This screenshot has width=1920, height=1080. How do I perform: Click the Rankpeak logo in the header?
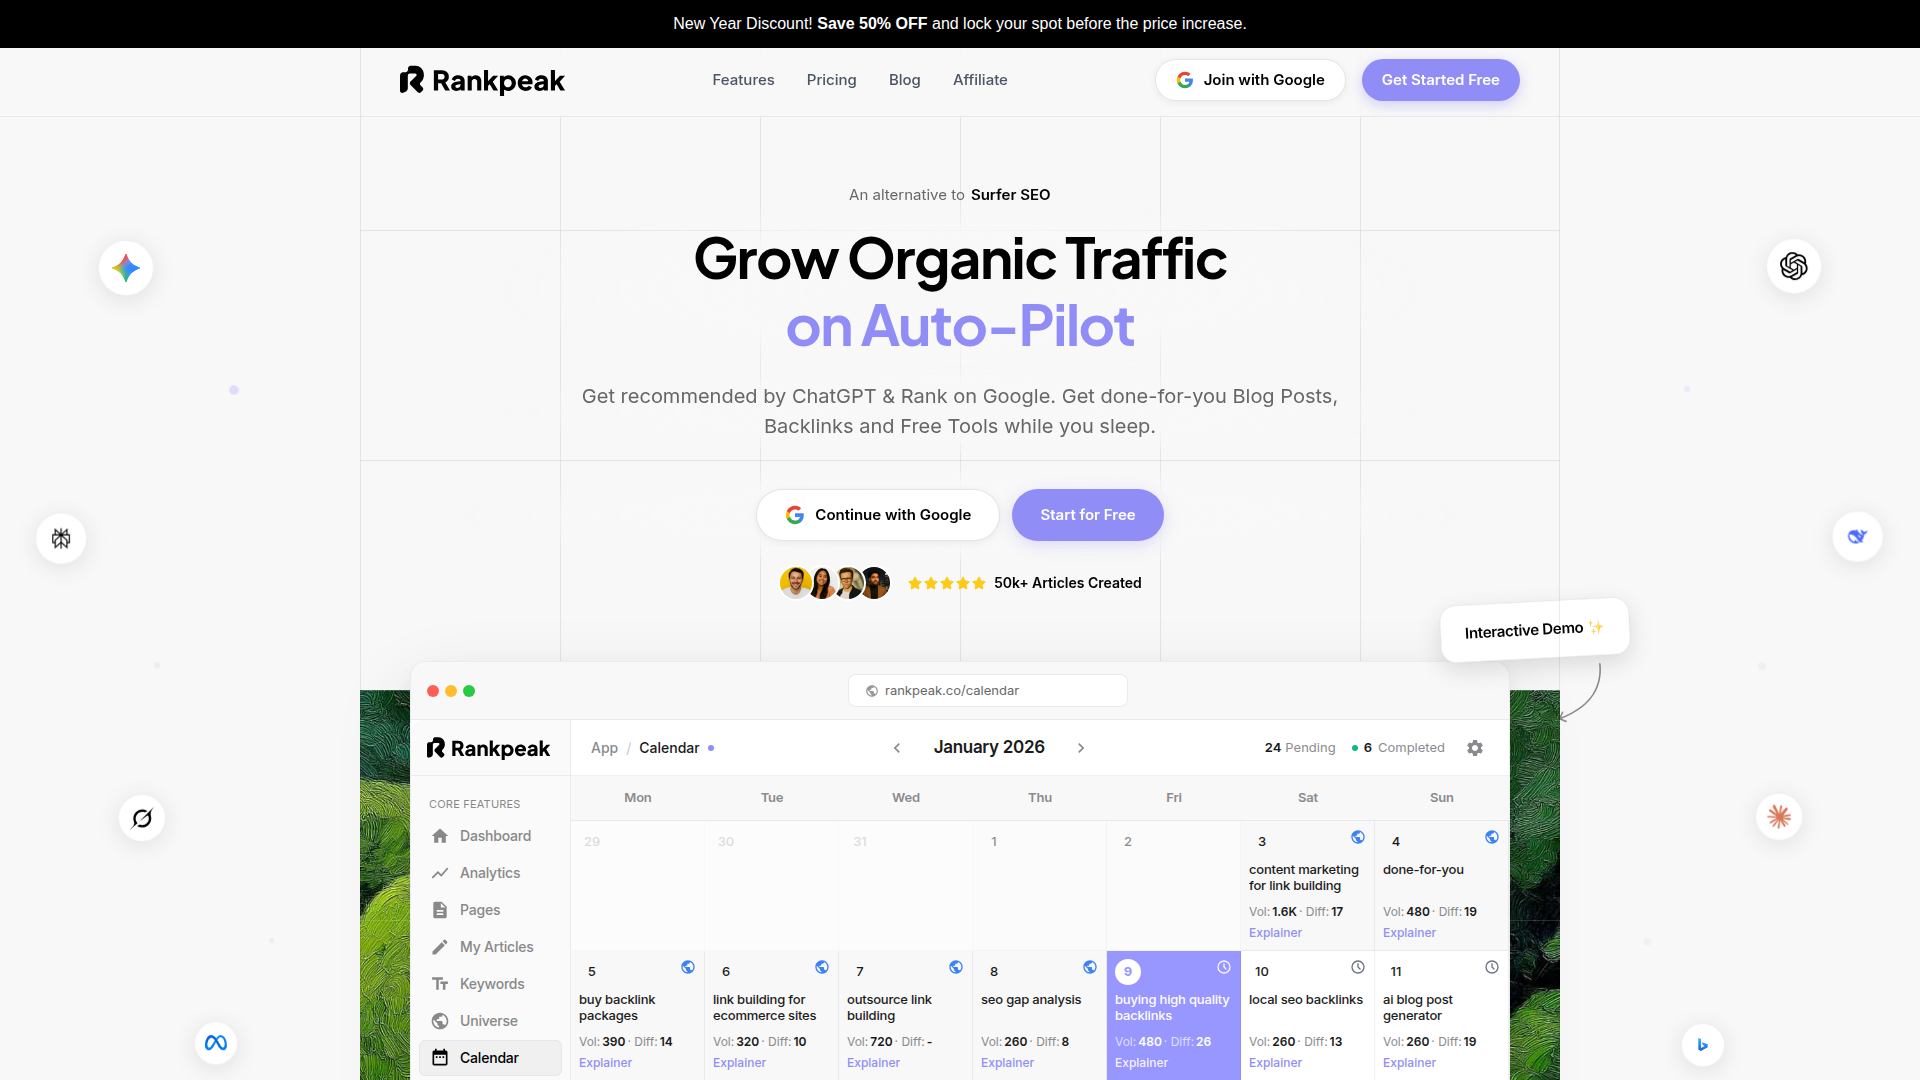482,80
